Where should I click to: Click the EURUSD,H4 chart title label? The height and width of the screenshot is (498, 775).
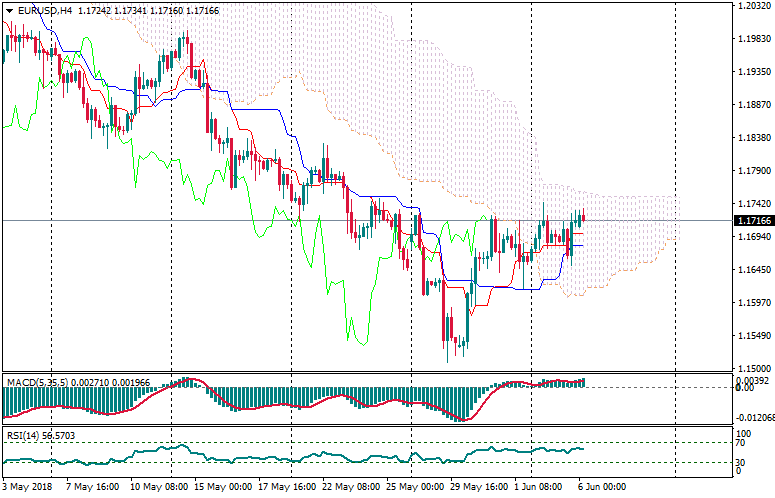[44, 10]
